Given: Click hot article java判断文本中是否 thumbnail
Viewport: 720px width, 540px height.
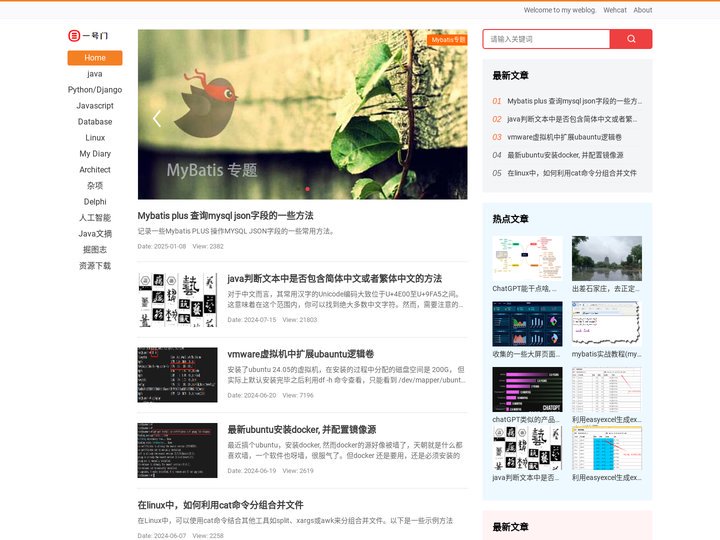Looking at the screenshot, I should coord(527,448).
